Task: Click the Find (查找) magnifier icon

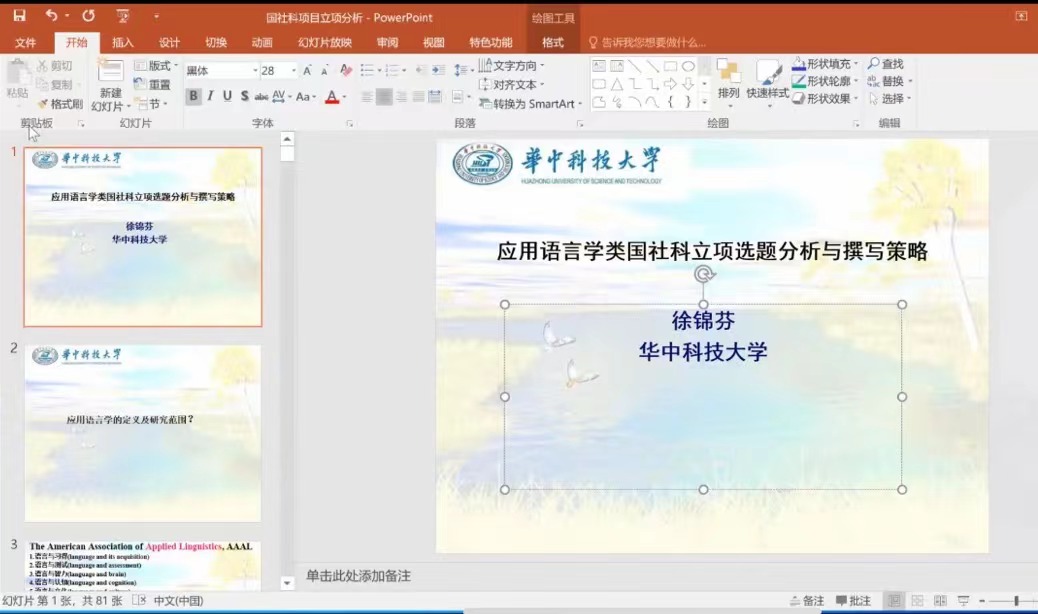Action: [875, 64]
